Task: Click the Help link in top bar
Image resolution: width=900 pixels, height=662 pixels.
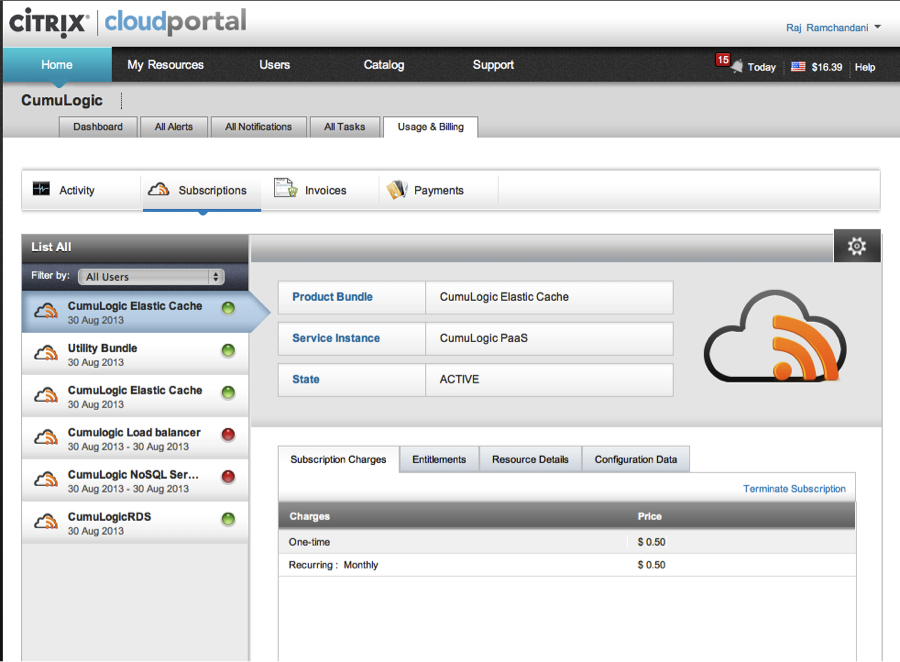Action: pyautogui.click(x=865, y=67)
